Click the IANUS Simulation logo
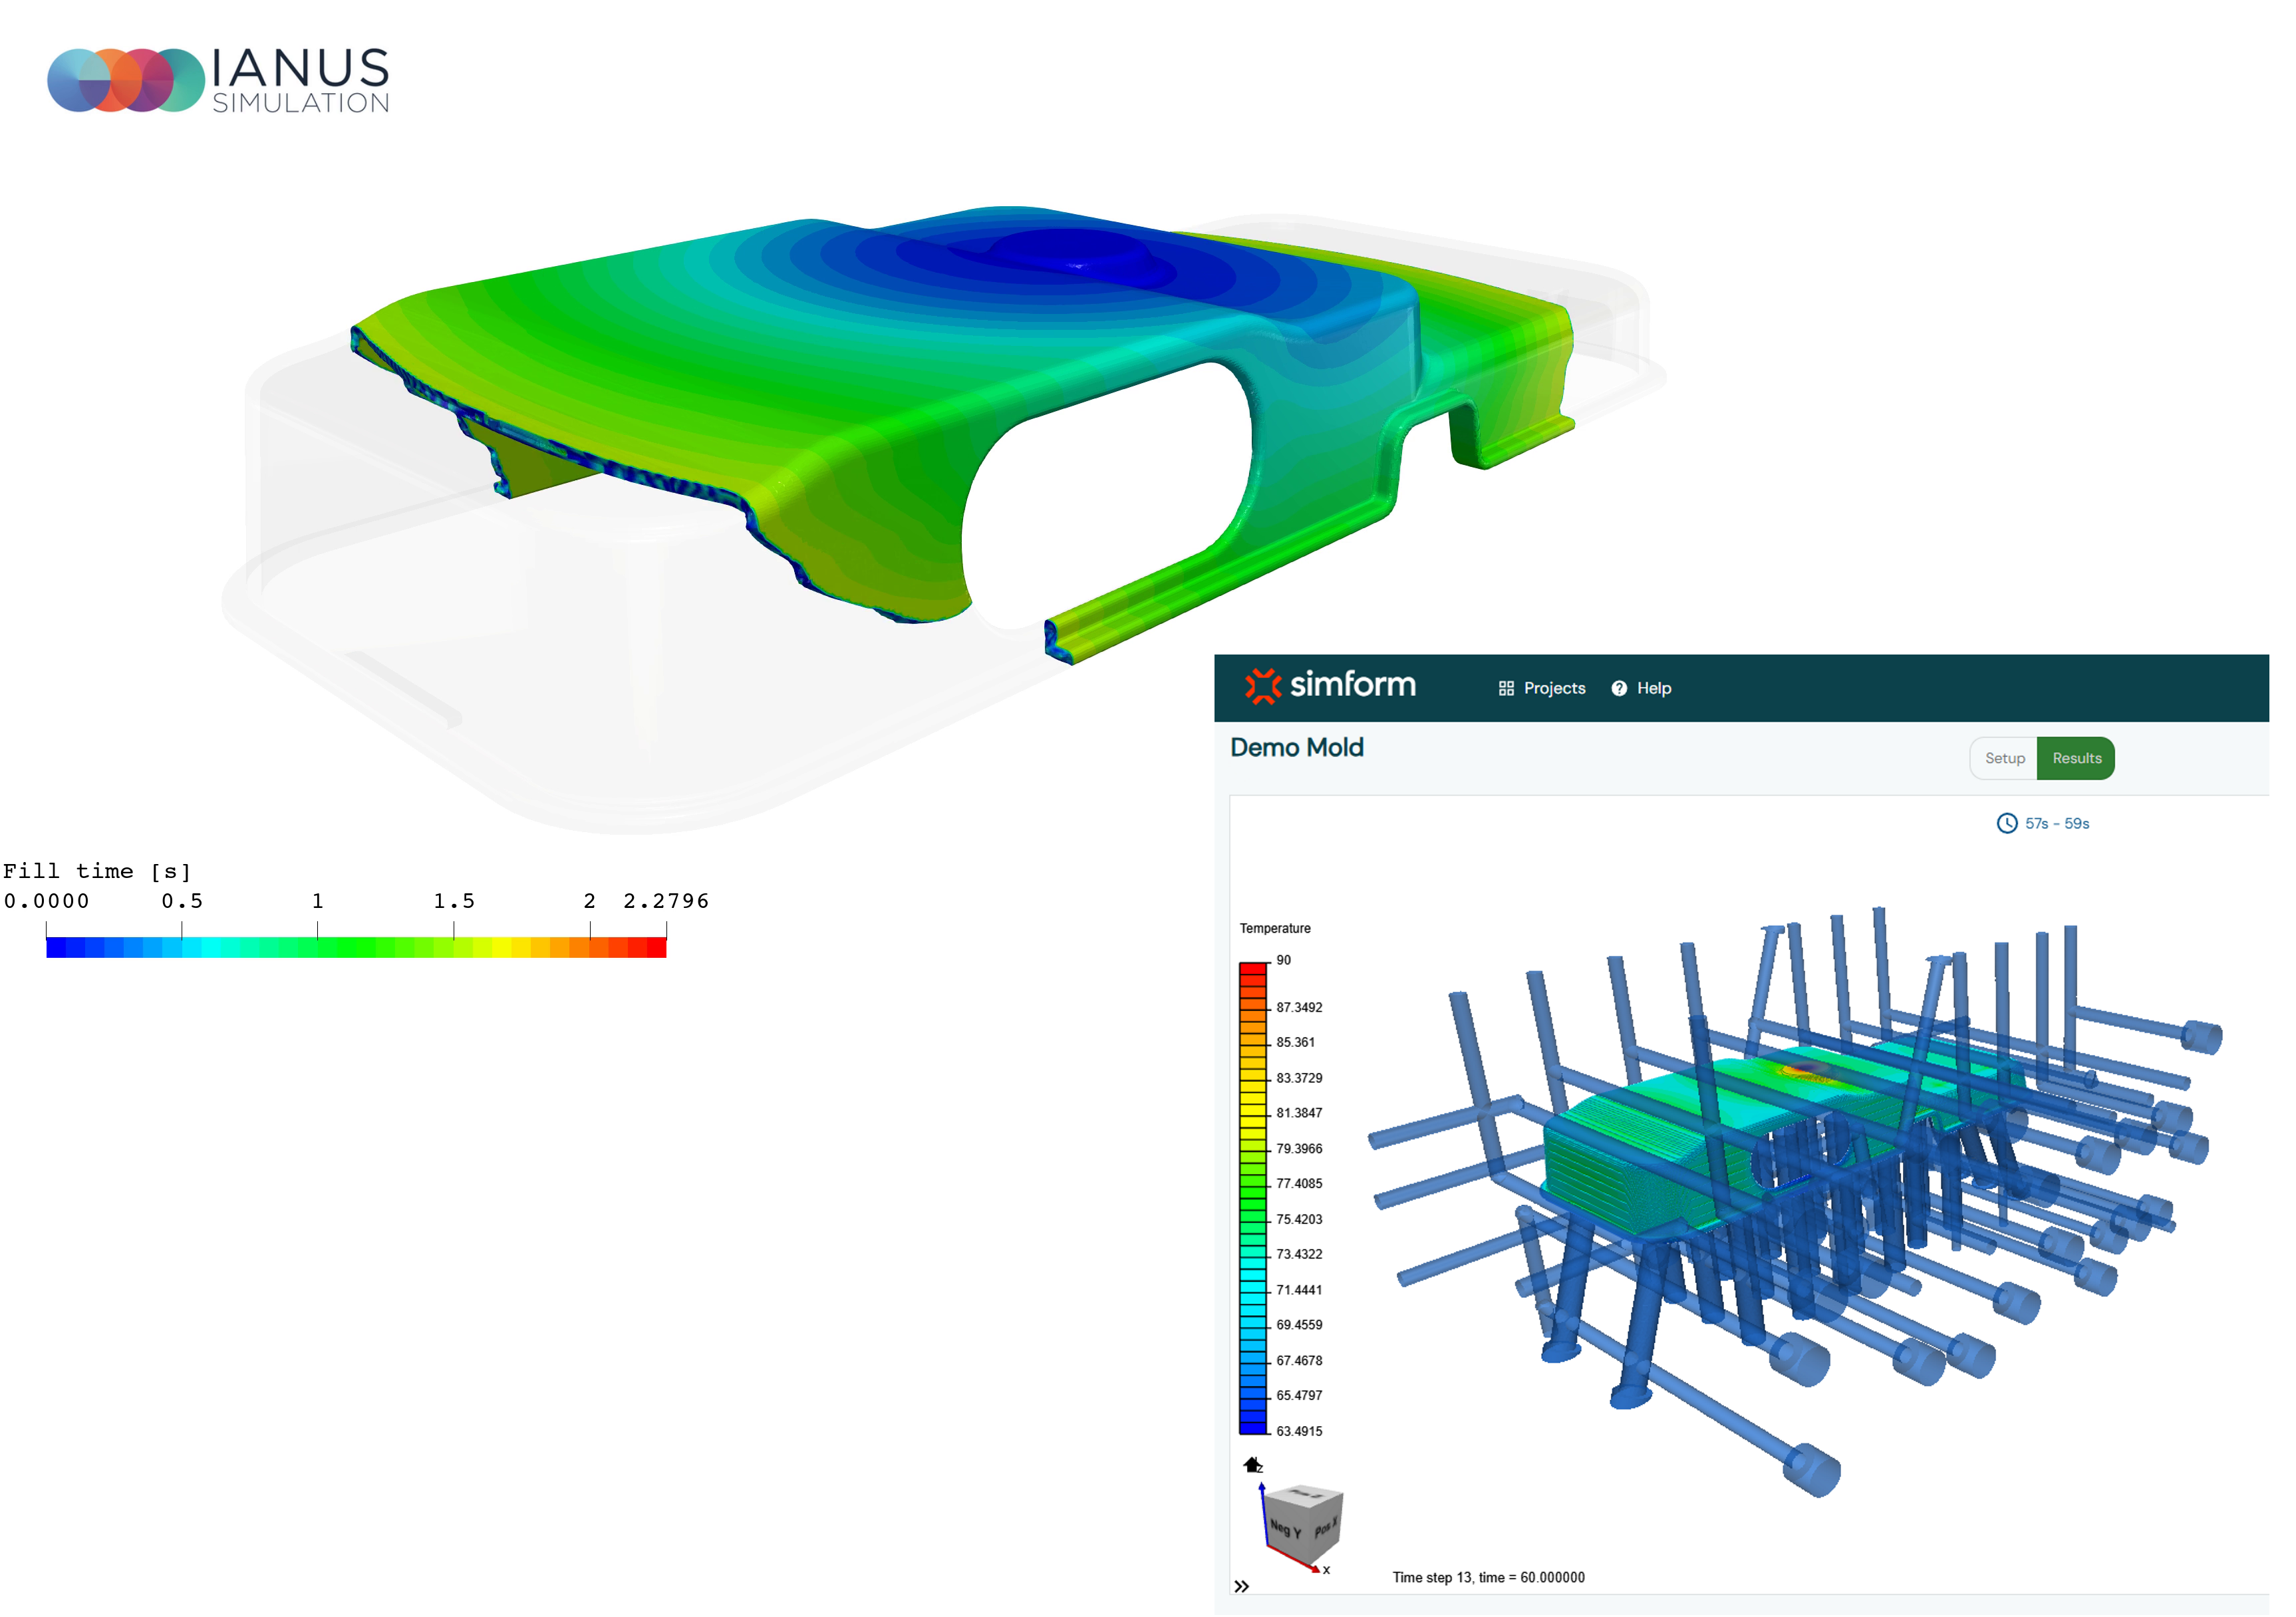Viewport: 2296px width, 1617px height. click(218, 80)
